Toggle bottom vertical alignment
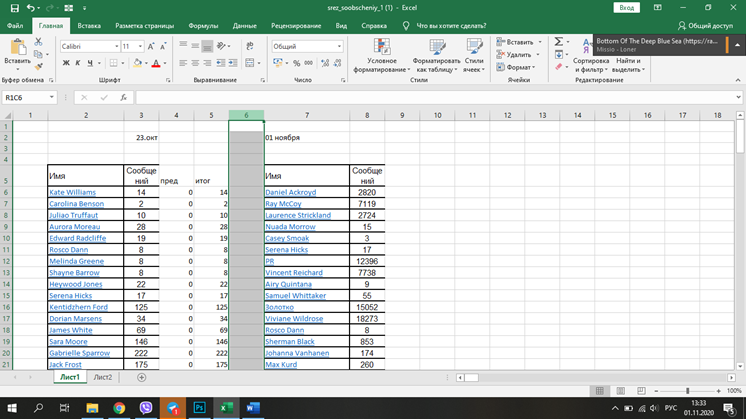The width and height of the screenshot is (747, 420). [x=207, y=46]
